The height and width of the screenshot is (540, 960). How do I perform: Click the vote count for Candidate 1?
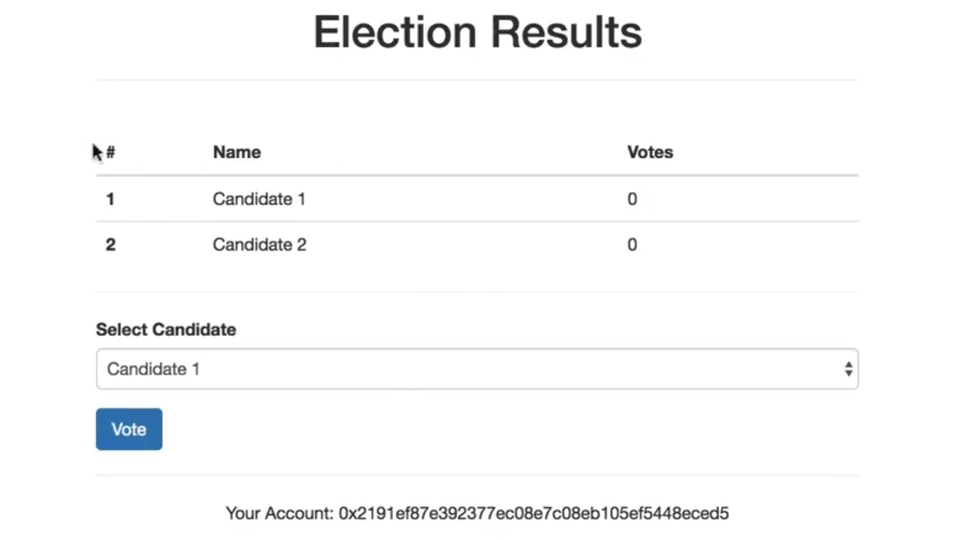point(632,199)
